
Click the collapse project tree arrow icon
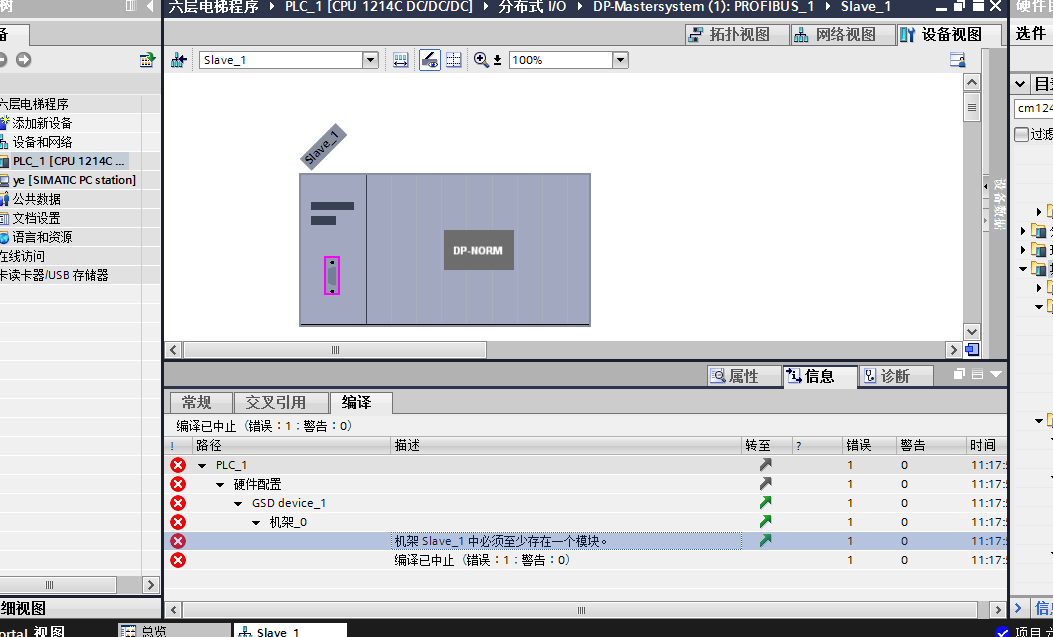click(x=150, y=7)
